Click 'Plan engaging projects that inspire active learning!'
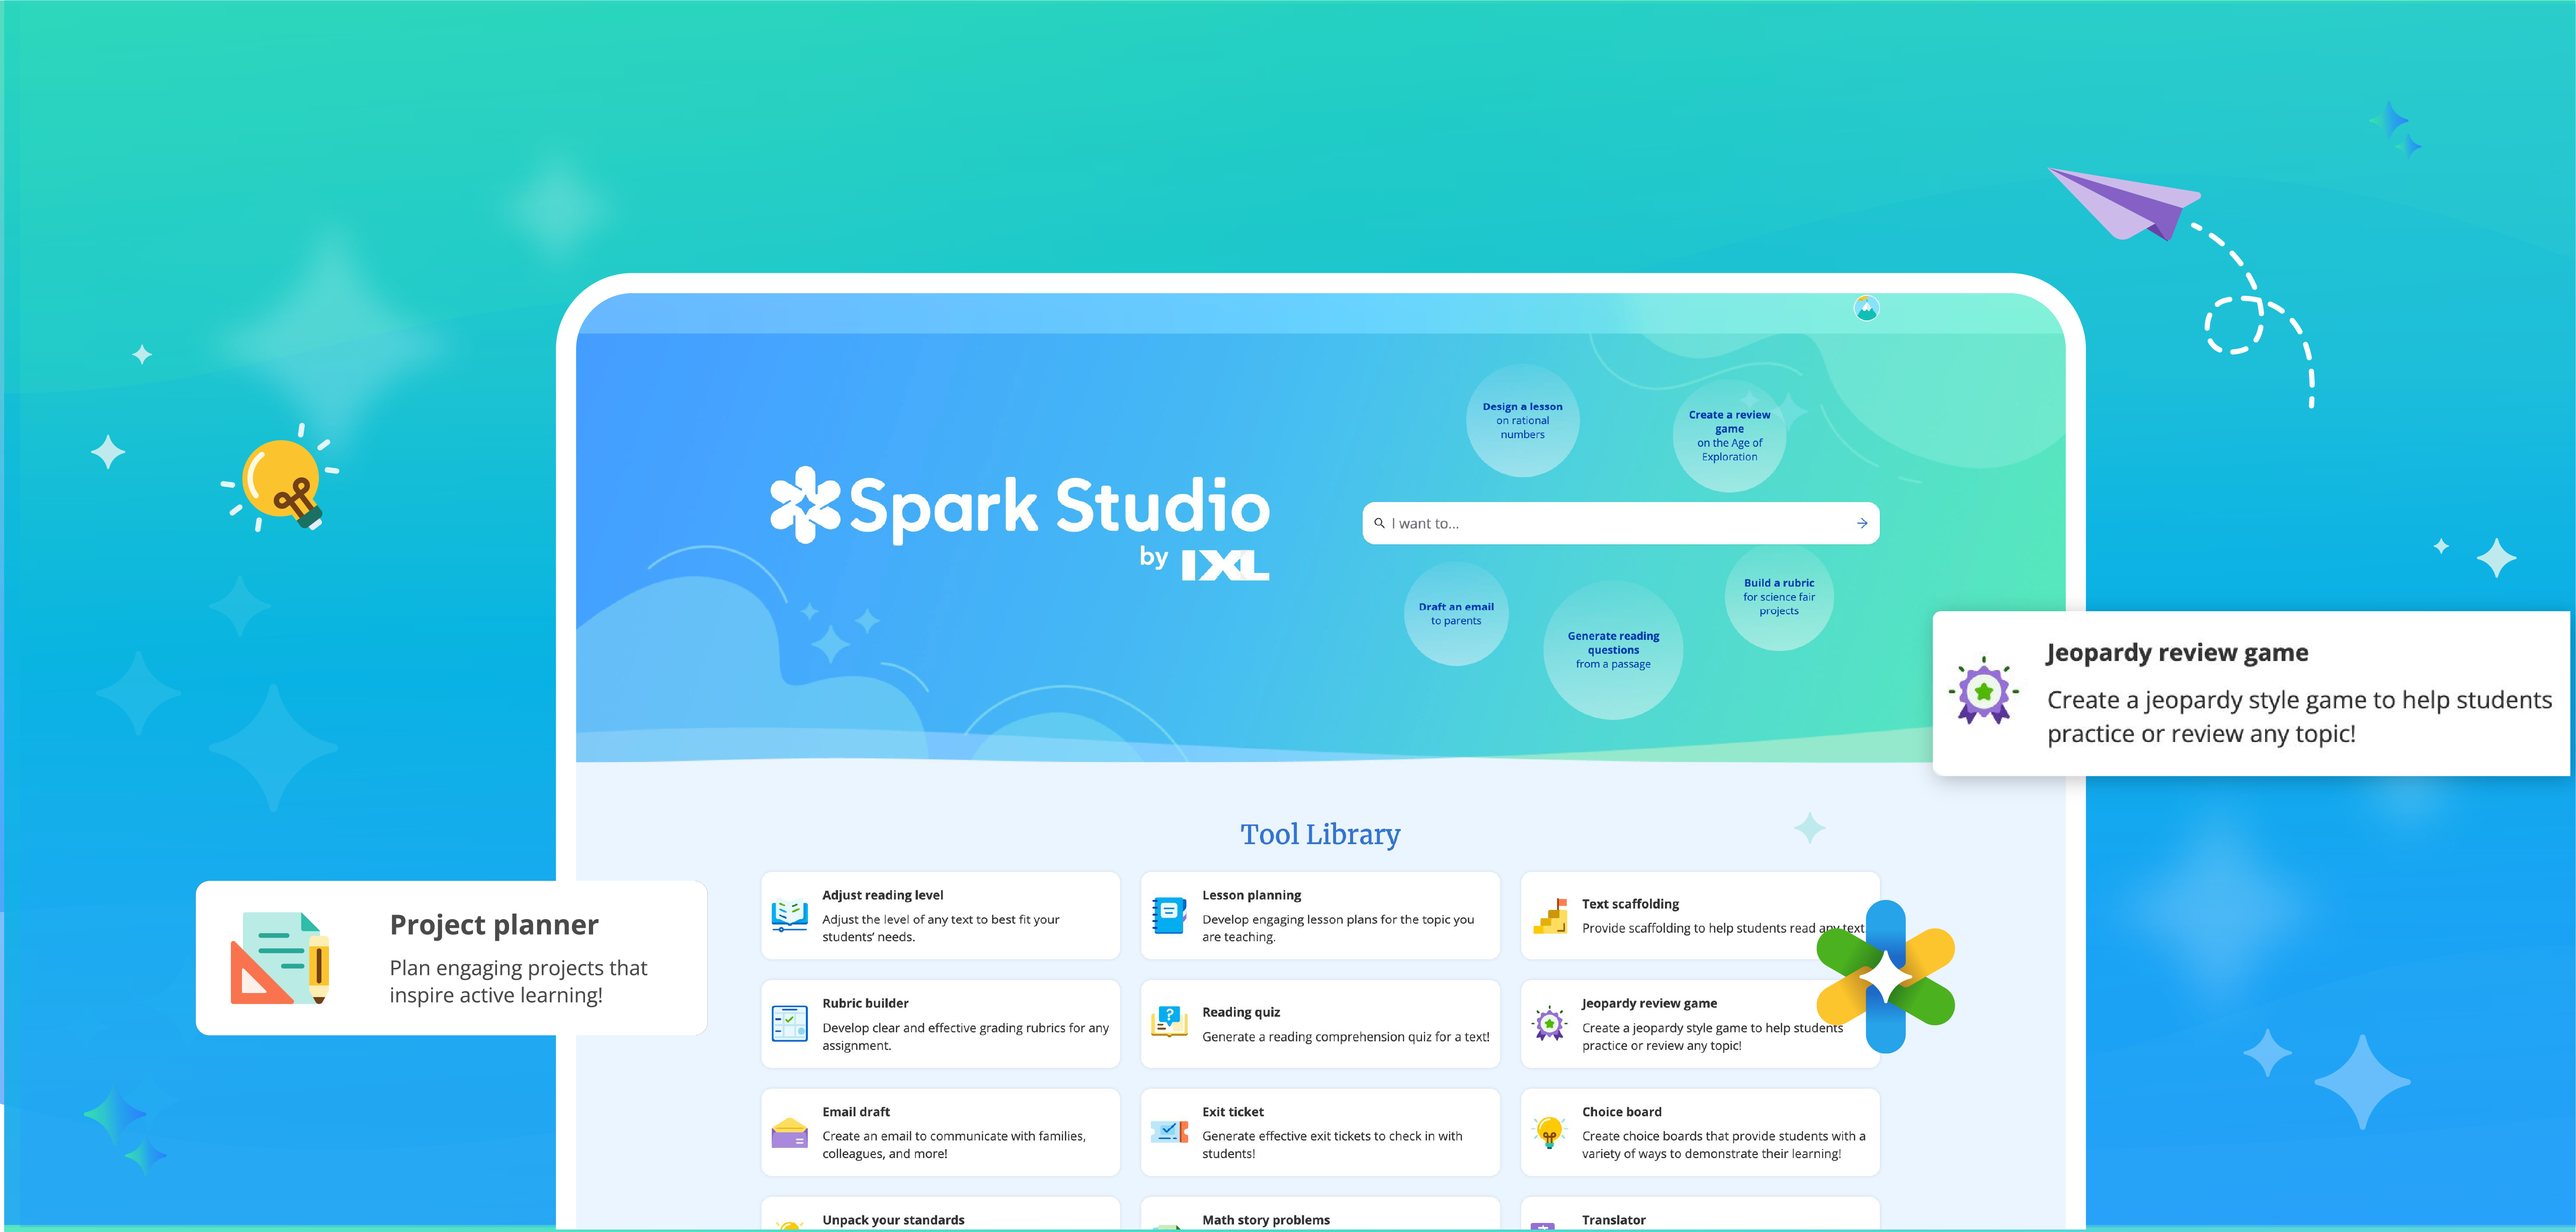2576x1232 pixels. click(518, 981)
